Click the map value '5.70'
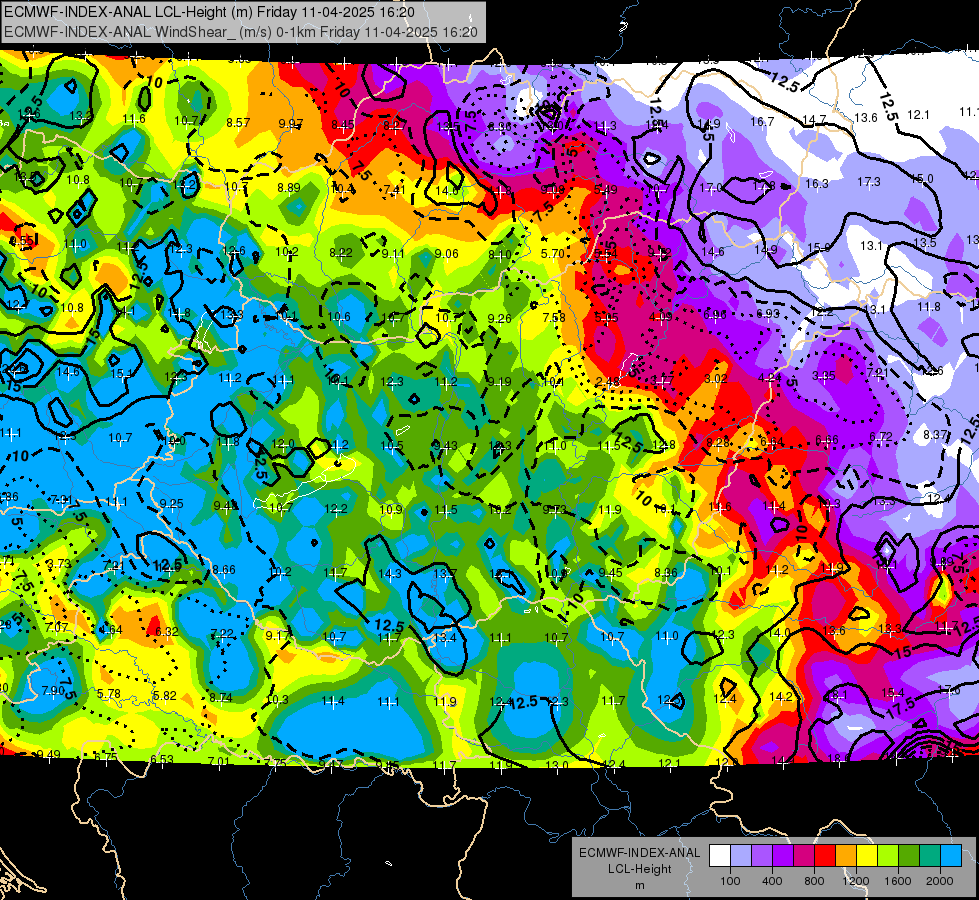Screen dimensions: 979x900 [x=553, y=254]
